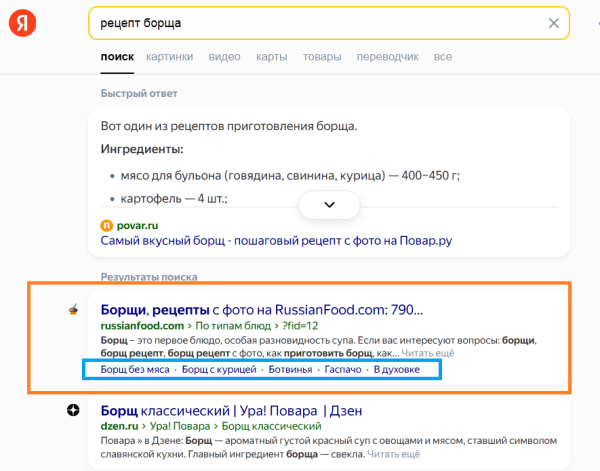The height and width of the screenshot is (471, 600).
Task: Open the Ура! Повара breadcrumb link
Action: [x=179, y=426]
